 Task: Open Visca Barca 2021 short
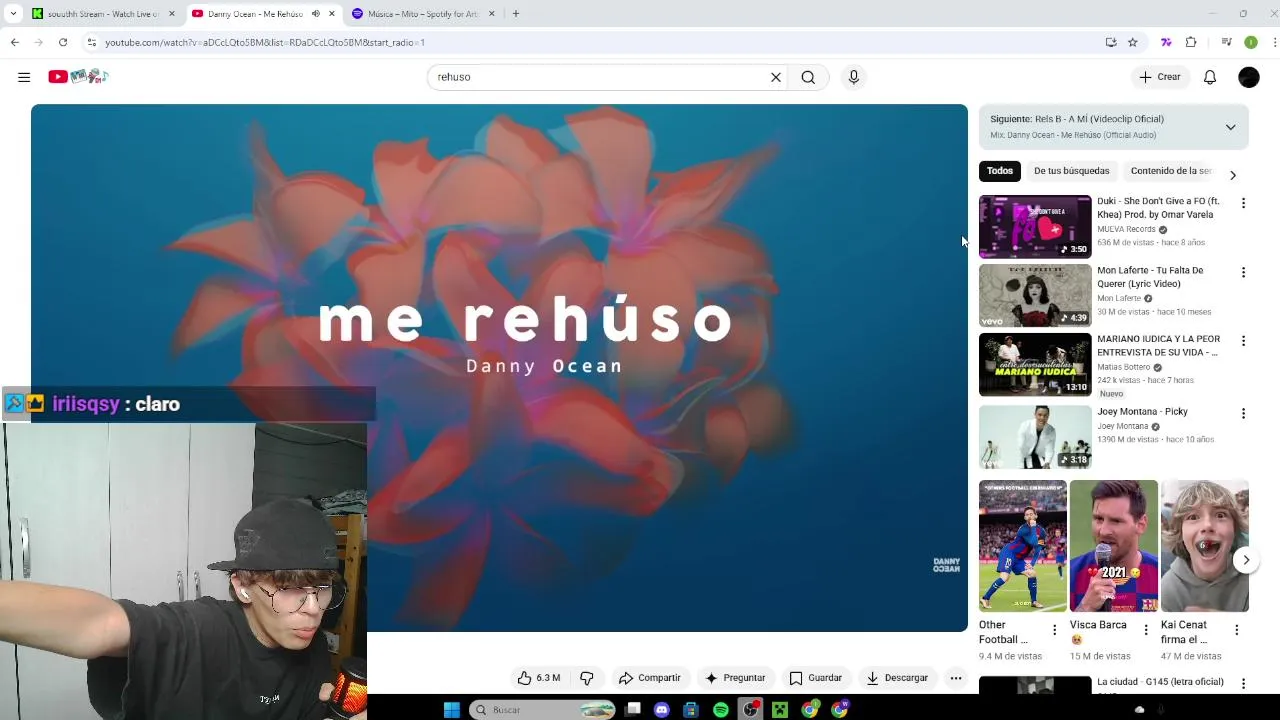click(1114, 546)
